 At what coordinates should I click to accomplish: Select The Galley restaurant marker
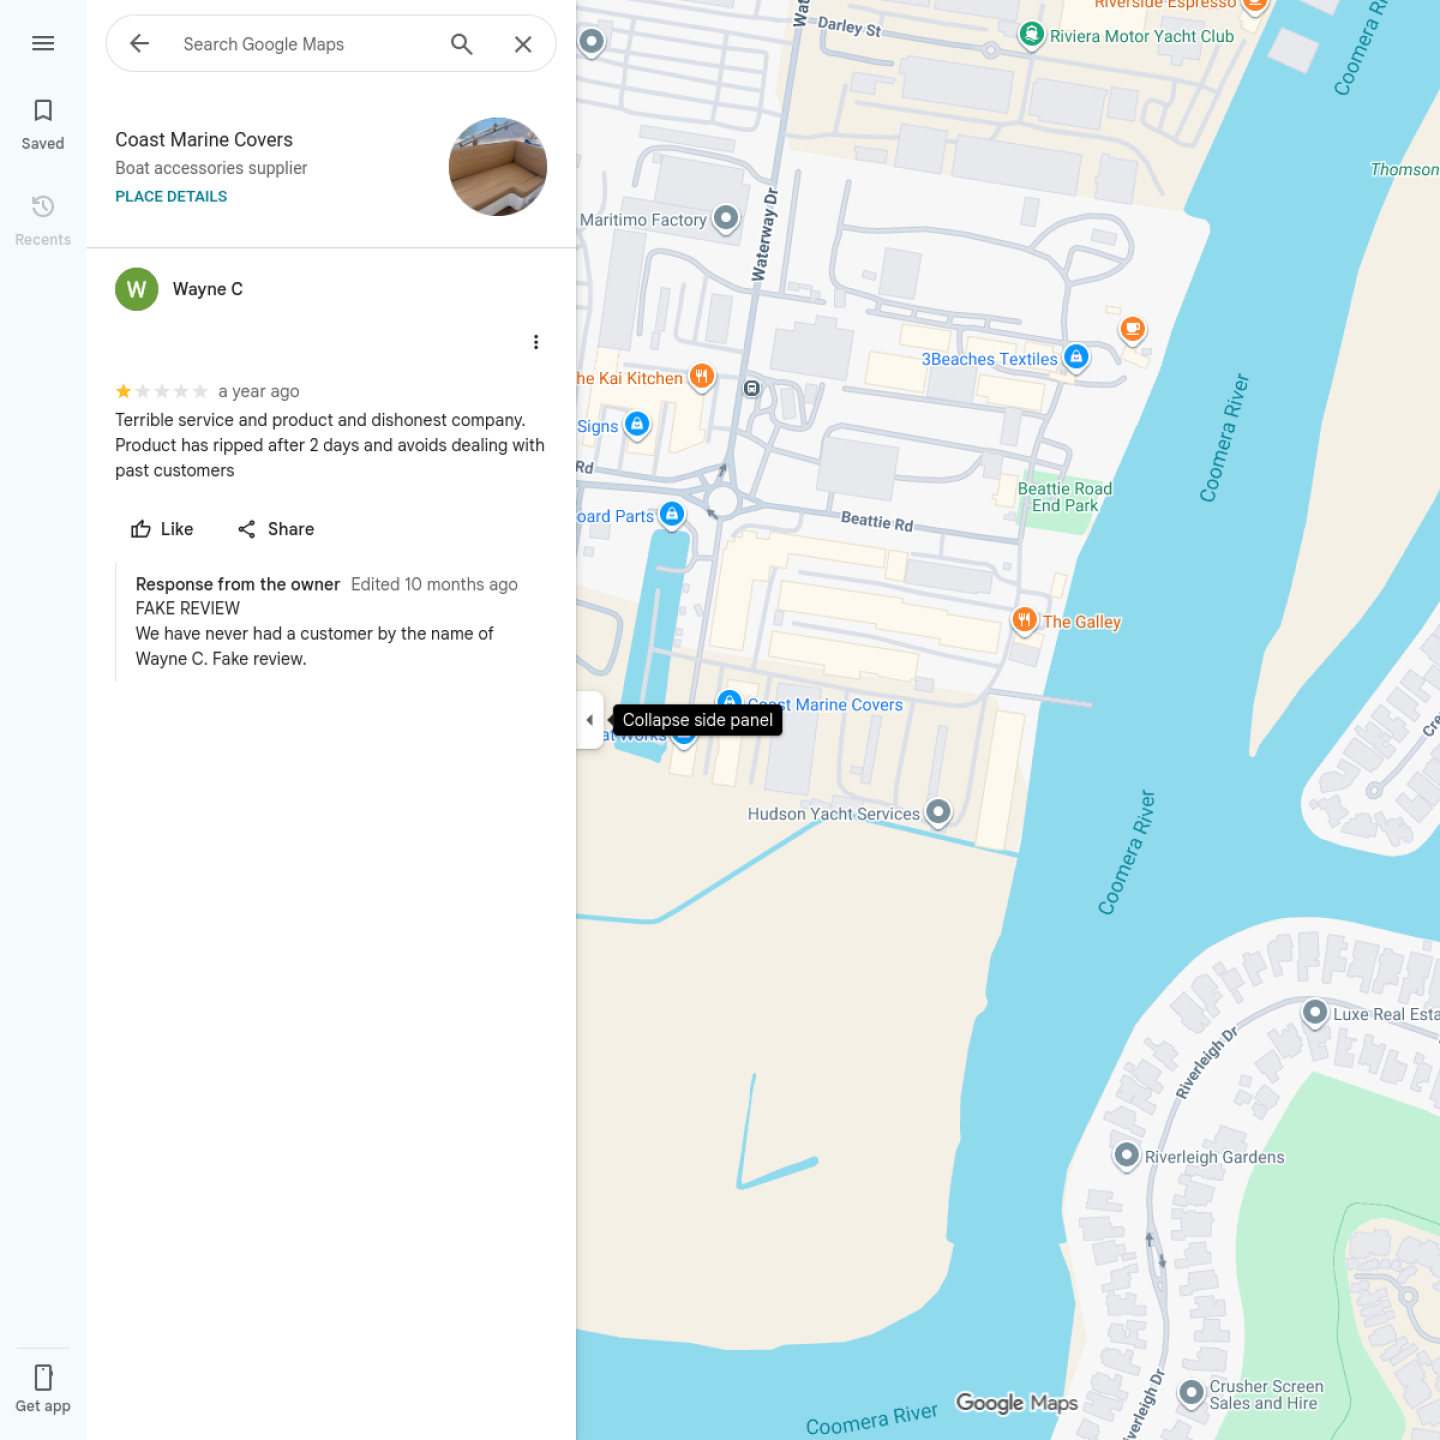click(1024, 621)
